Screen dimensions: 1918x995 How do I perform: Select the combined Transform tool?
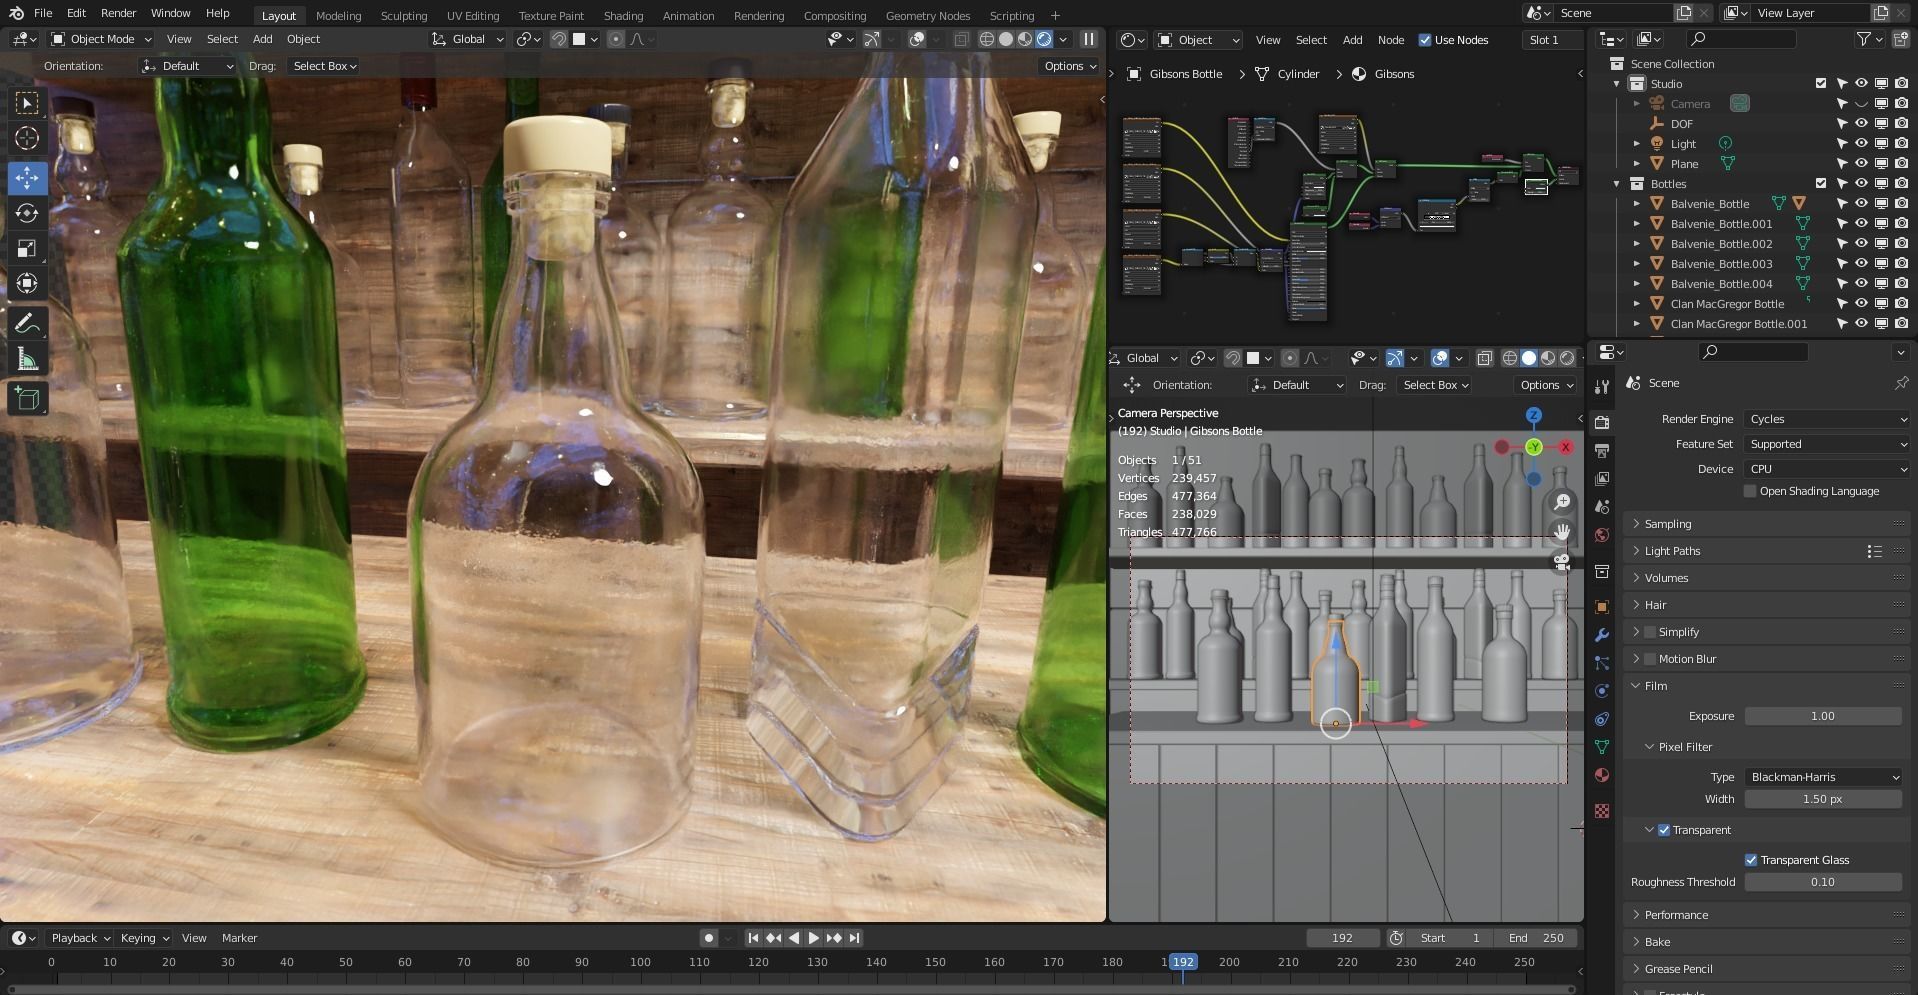pos(27,283)
